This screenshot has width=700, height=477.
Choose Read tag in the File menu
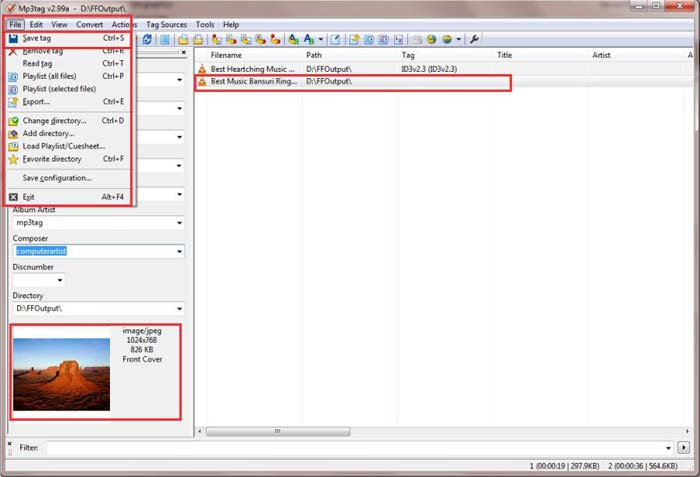click(69, 63)
